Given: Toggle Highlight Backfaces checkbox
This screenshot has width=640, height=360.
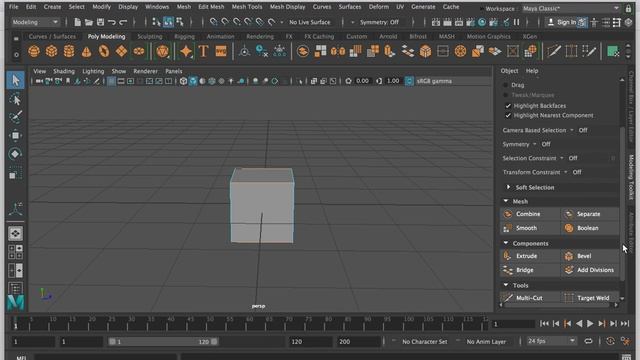Looking at the screenshot, I should (508, 106).
